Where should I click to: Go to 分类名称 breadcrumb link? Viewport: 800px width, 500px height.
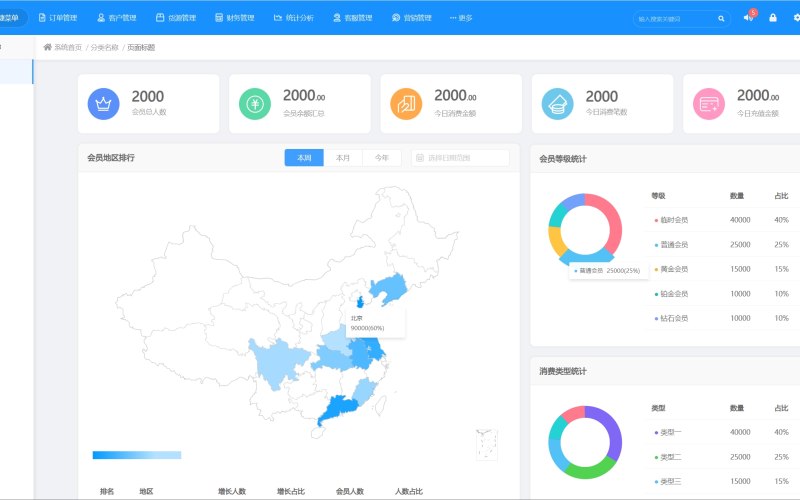pyautogui.click(x=105, y=47)
